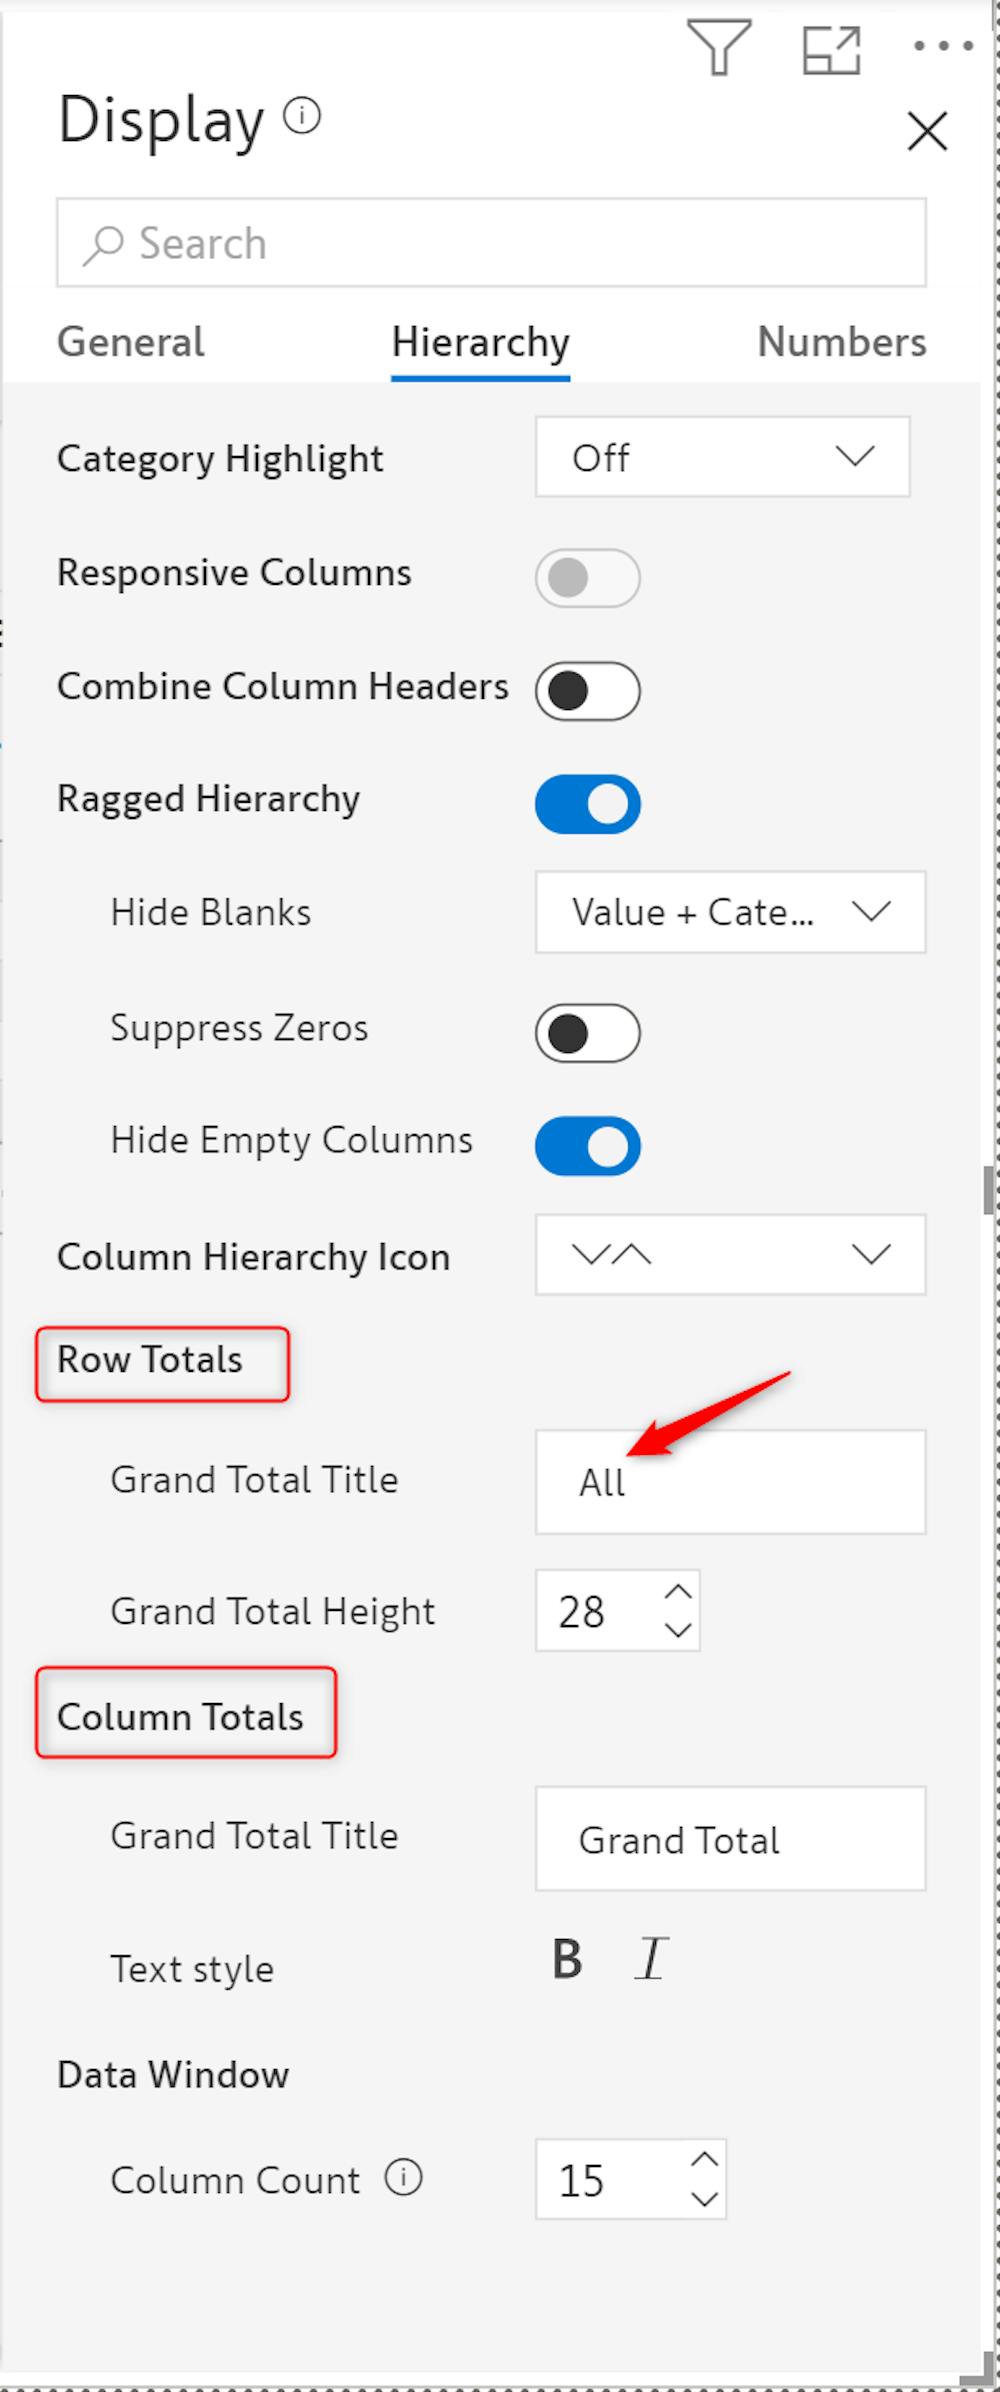1000x2392 pixels.
Task: Toggle bold text style for Column Totals
Action: [x=567, y=1959]
